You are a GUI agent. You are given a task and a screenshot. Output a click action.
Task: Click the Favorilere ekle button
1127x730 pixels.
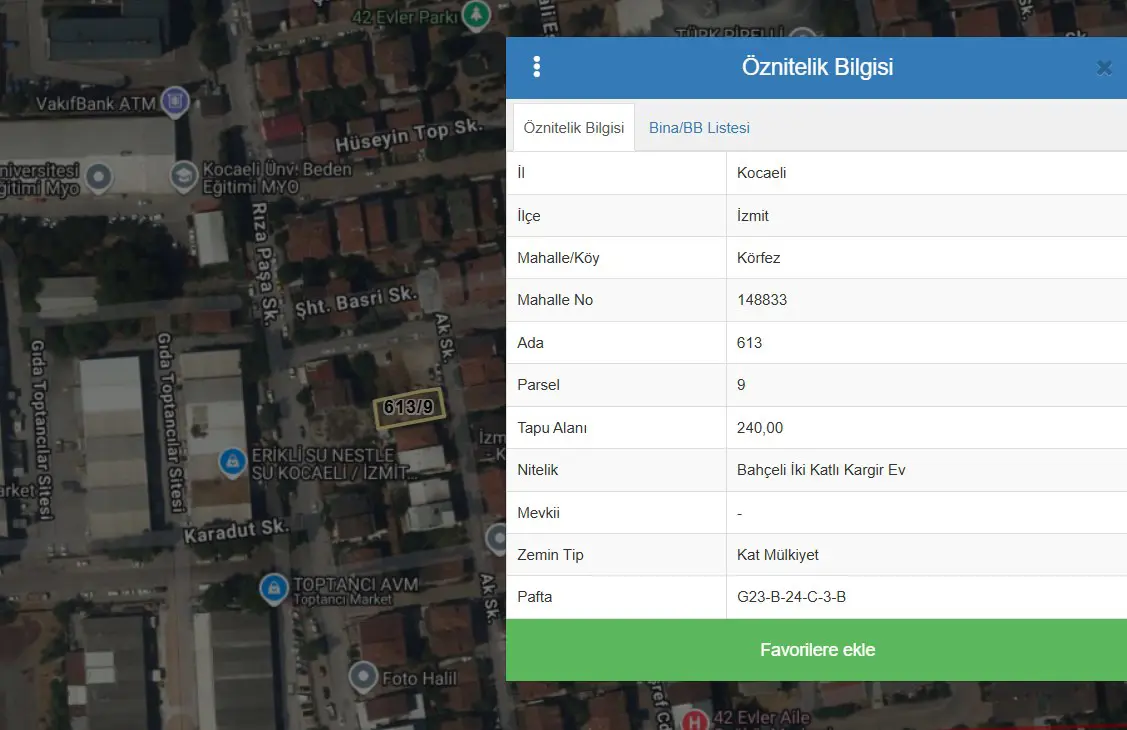pyautogui.click(x=816, y=650)
